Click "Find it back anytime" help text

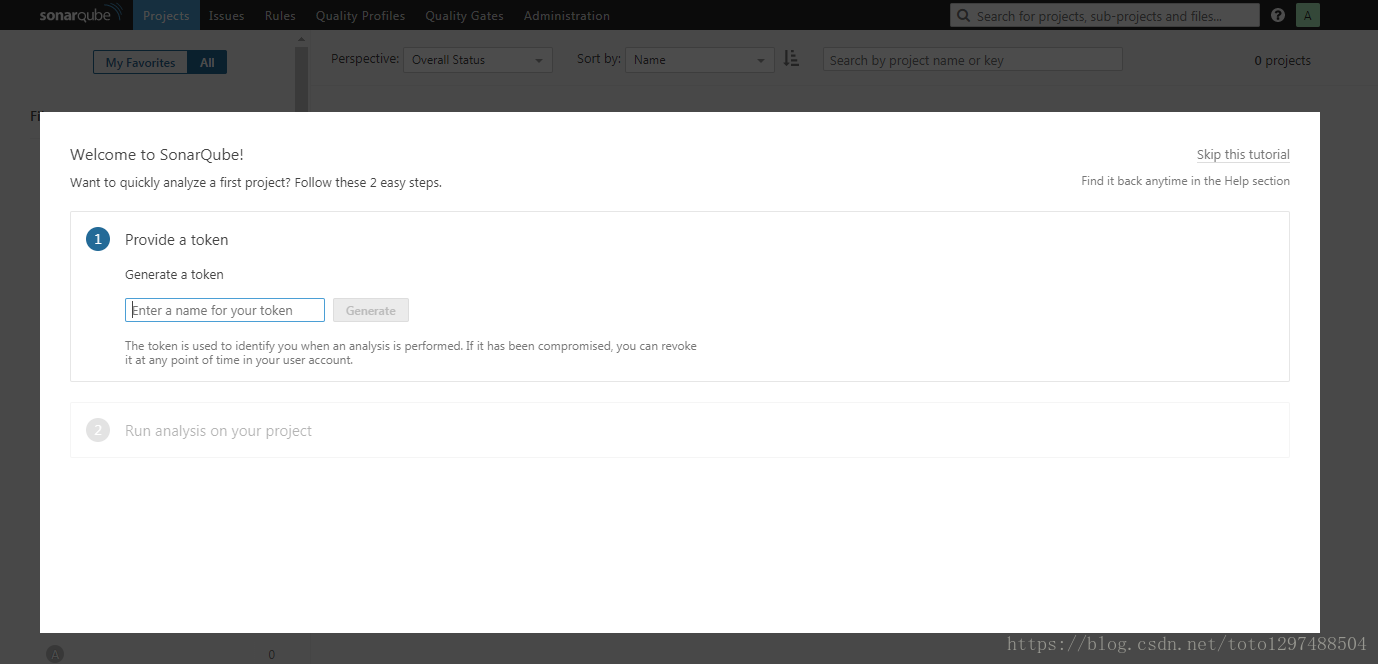coord(1185,181)
